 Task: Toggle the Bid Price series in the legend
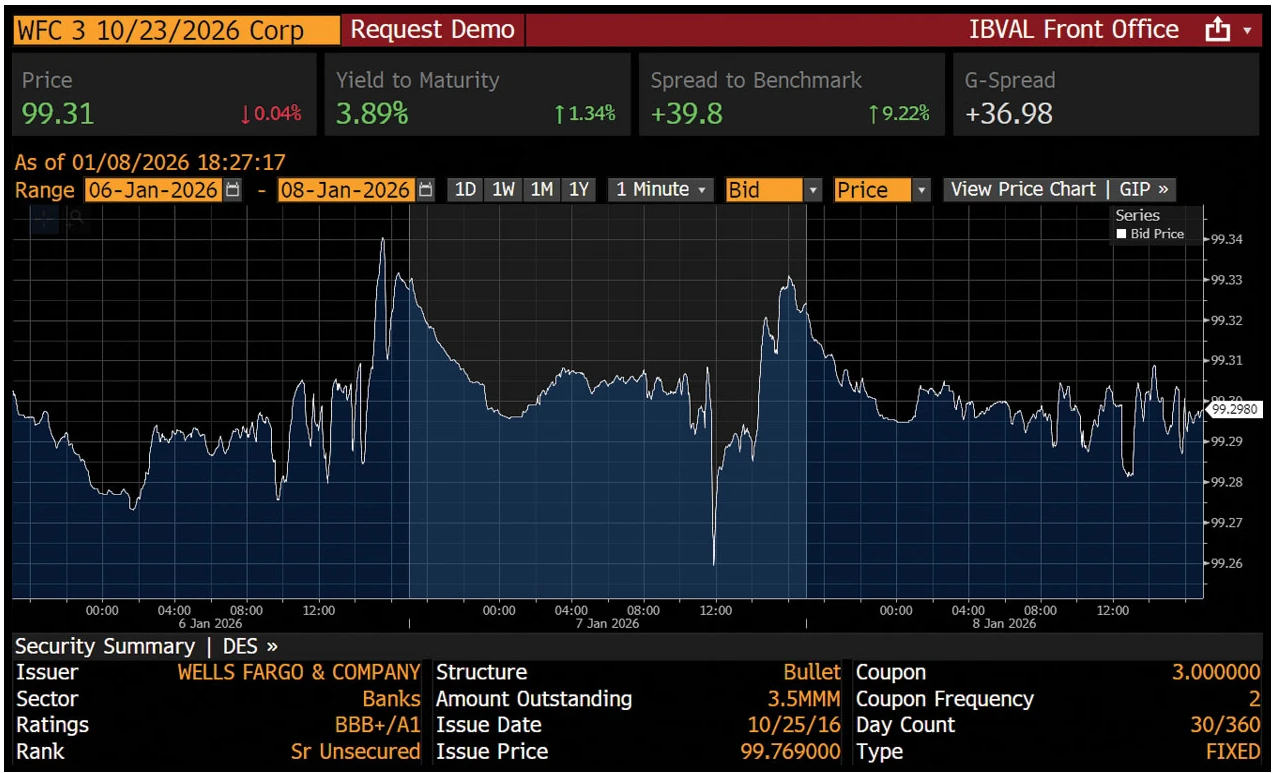pos(1150,233)
